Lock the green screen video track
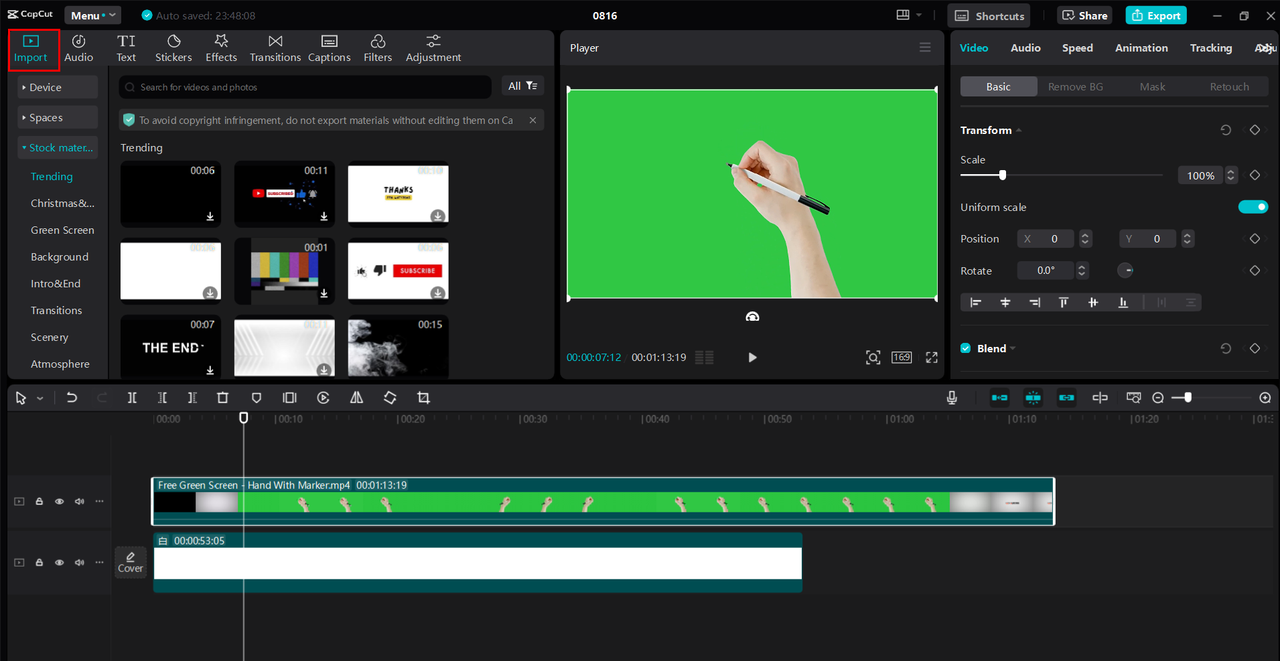The image size is (1280, 661). click(39, 501)
